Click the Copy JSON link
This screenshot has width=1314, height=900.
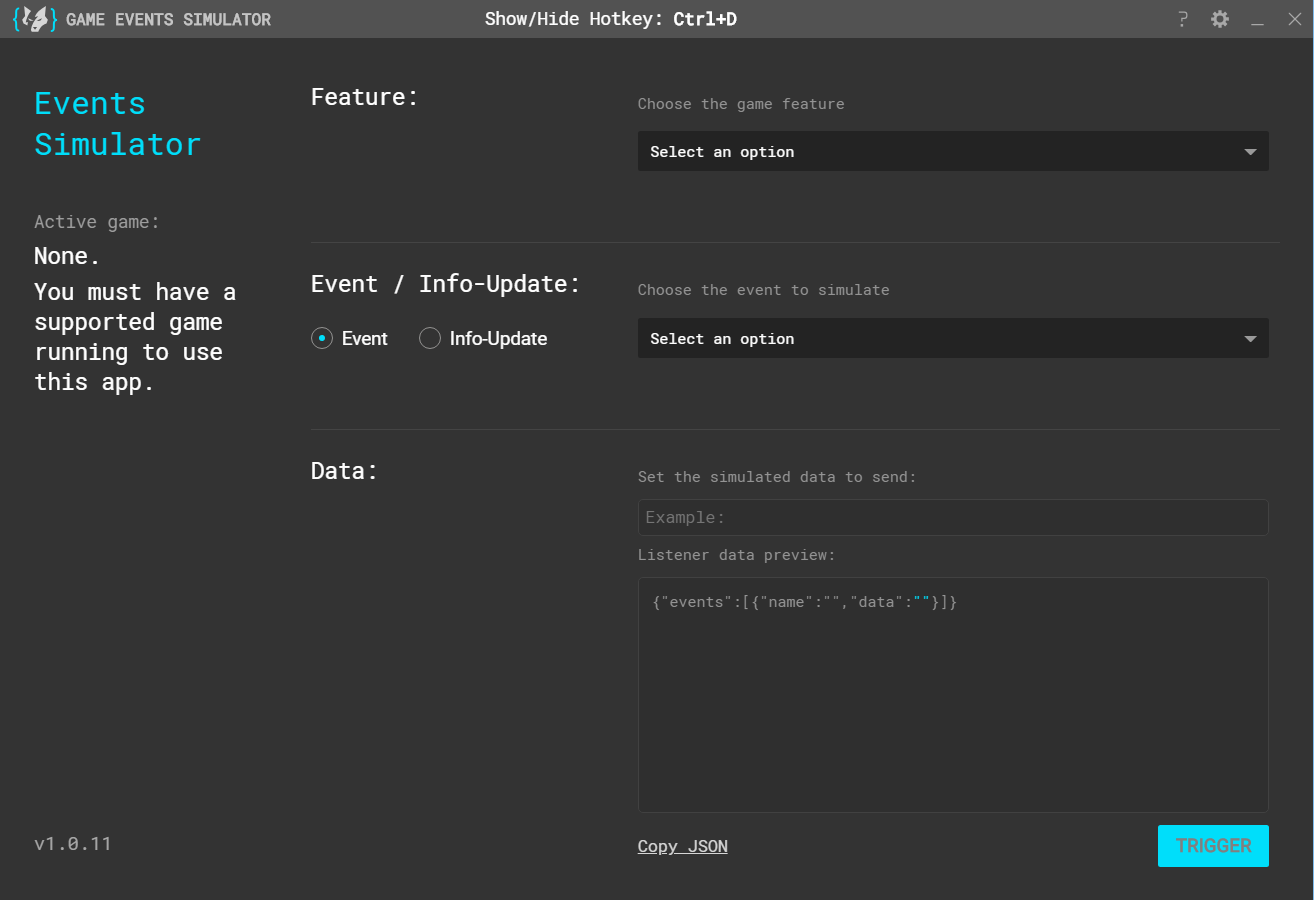click(x=683, y=846)
